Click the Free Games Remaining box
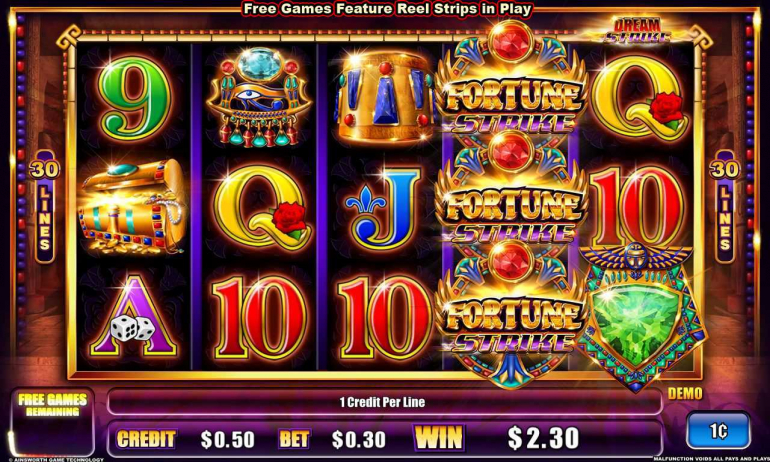This screenshot has height=462, width=770. point(52,423)
